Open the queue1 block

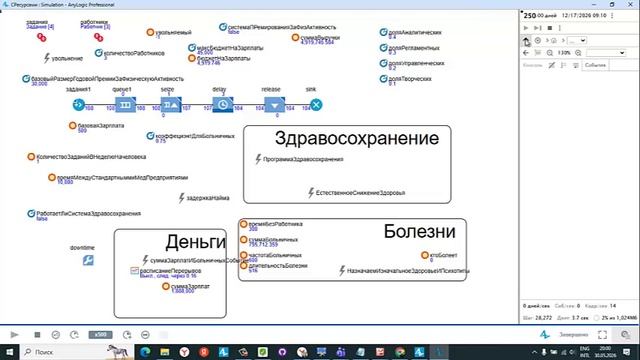[x=125, y=105]
